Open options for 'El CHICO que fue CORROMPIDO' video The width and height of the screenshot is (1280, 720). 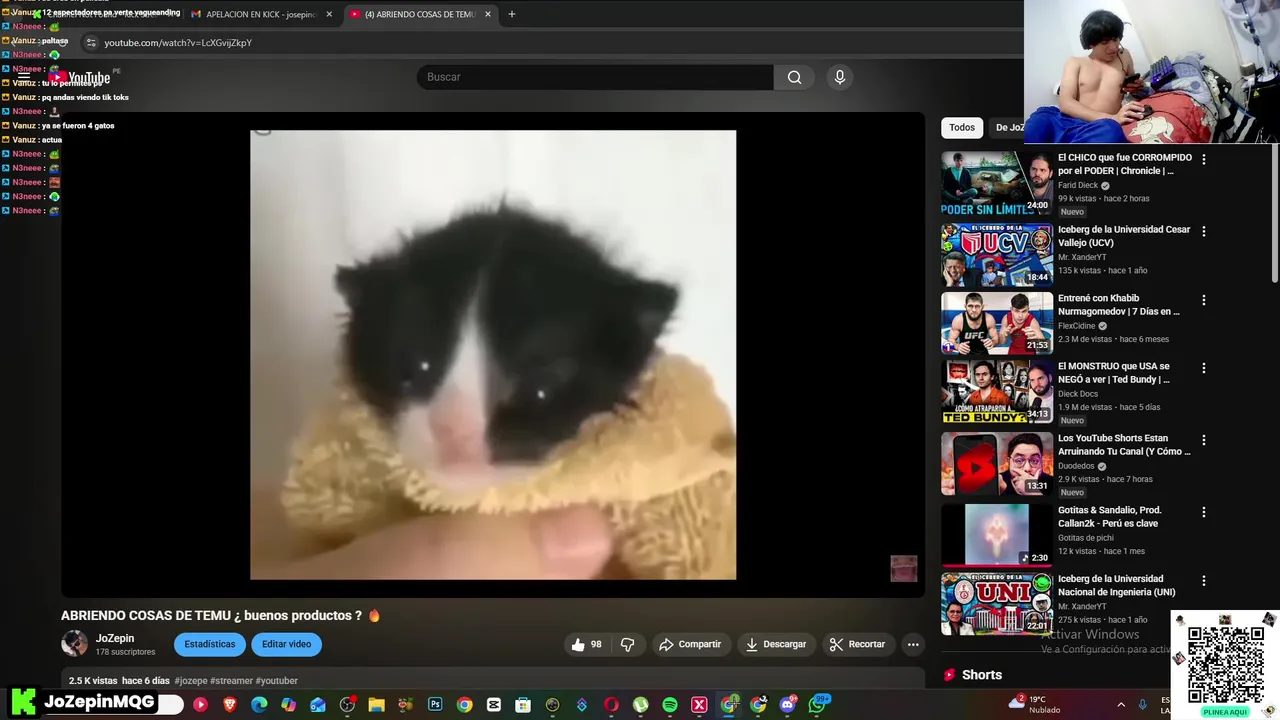click(1203, 159)
